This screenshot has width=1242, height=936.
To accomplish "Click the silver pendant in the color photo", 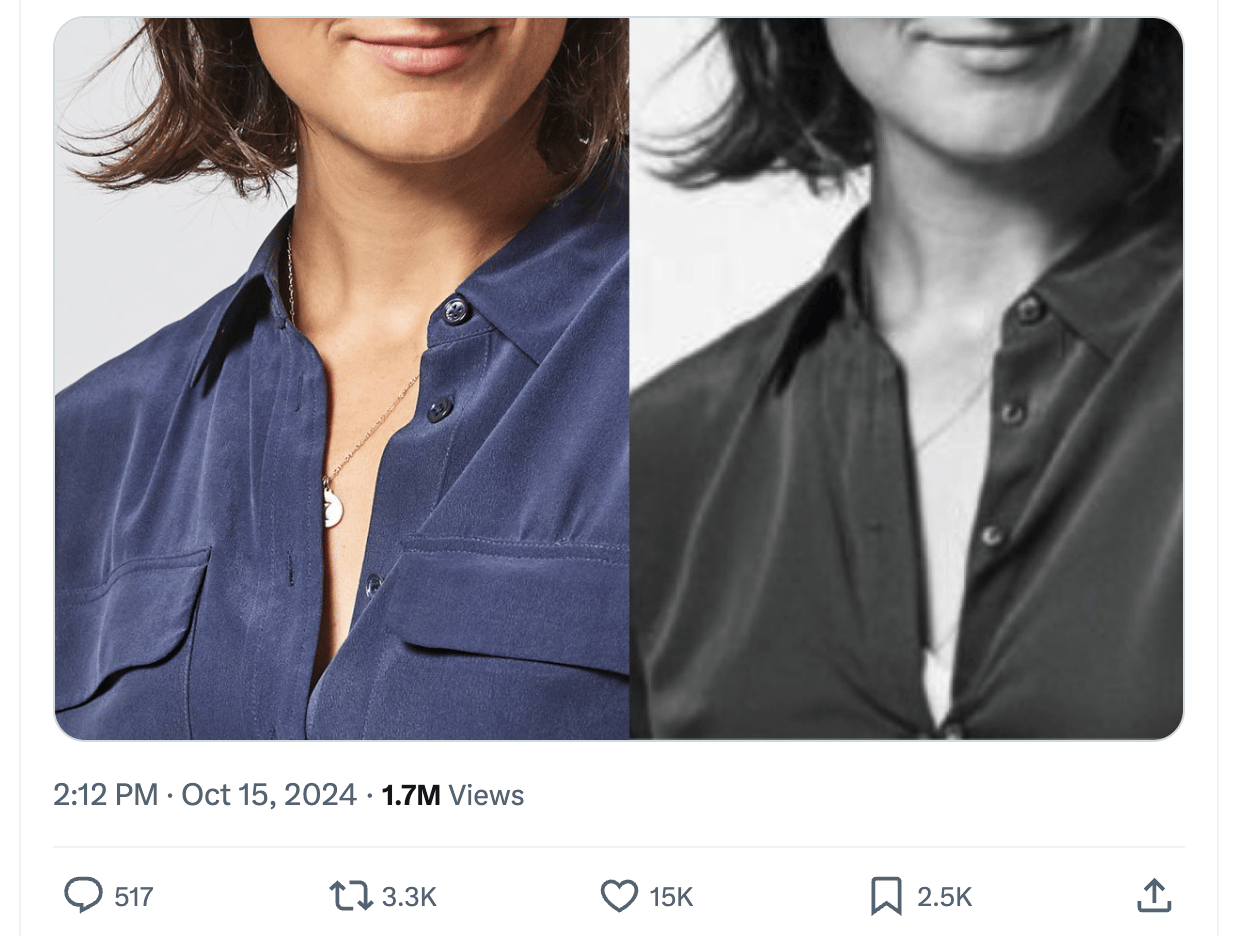I will click(333, 504).
